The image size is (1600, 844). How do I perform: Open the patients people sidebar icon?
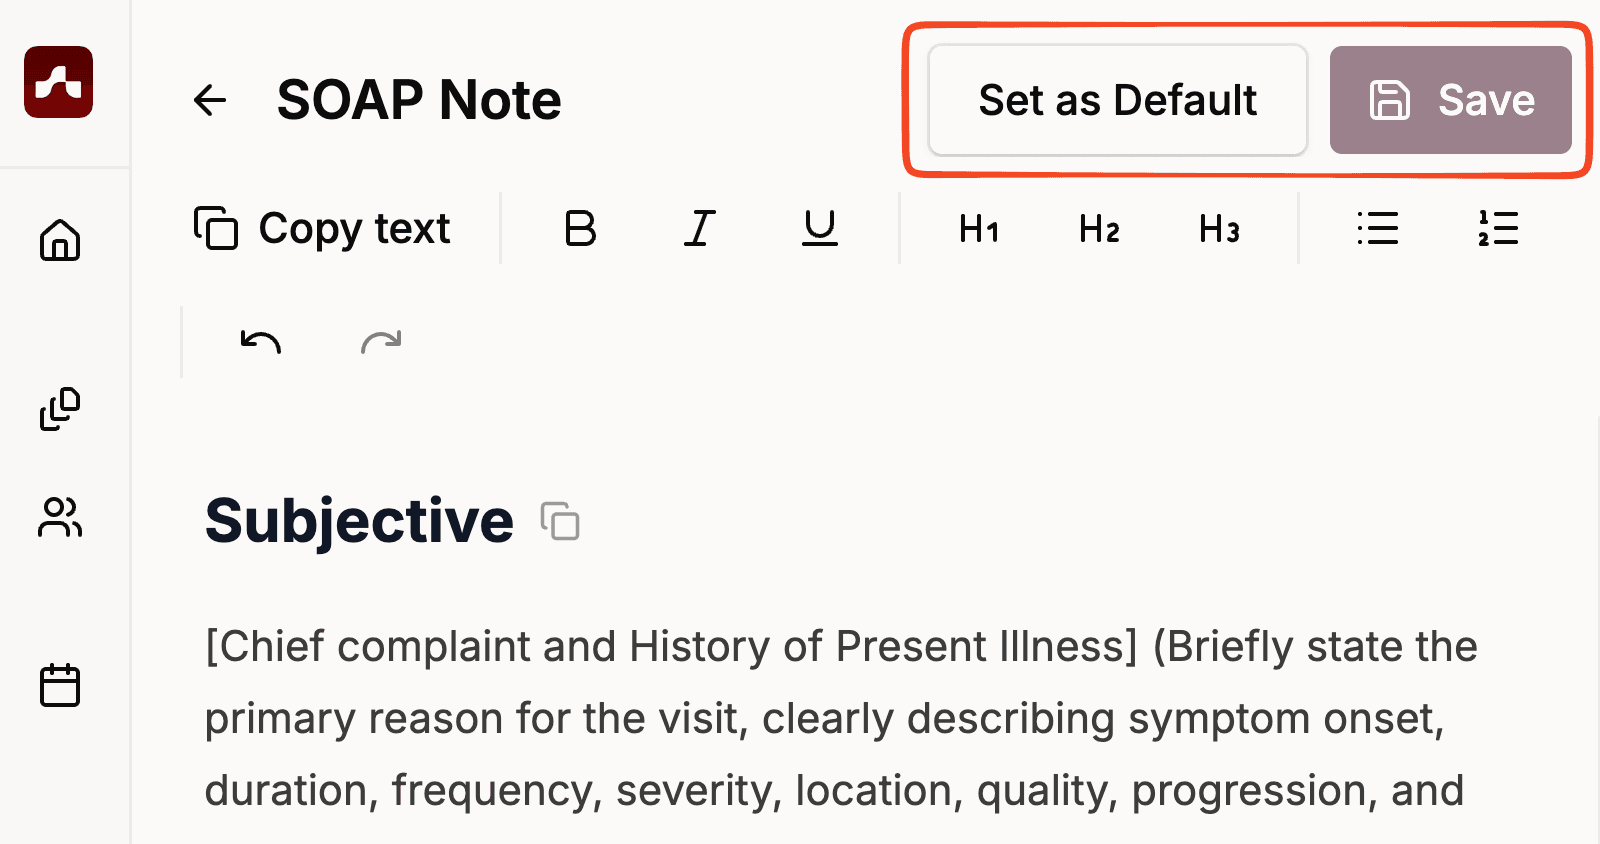point(60,517)
